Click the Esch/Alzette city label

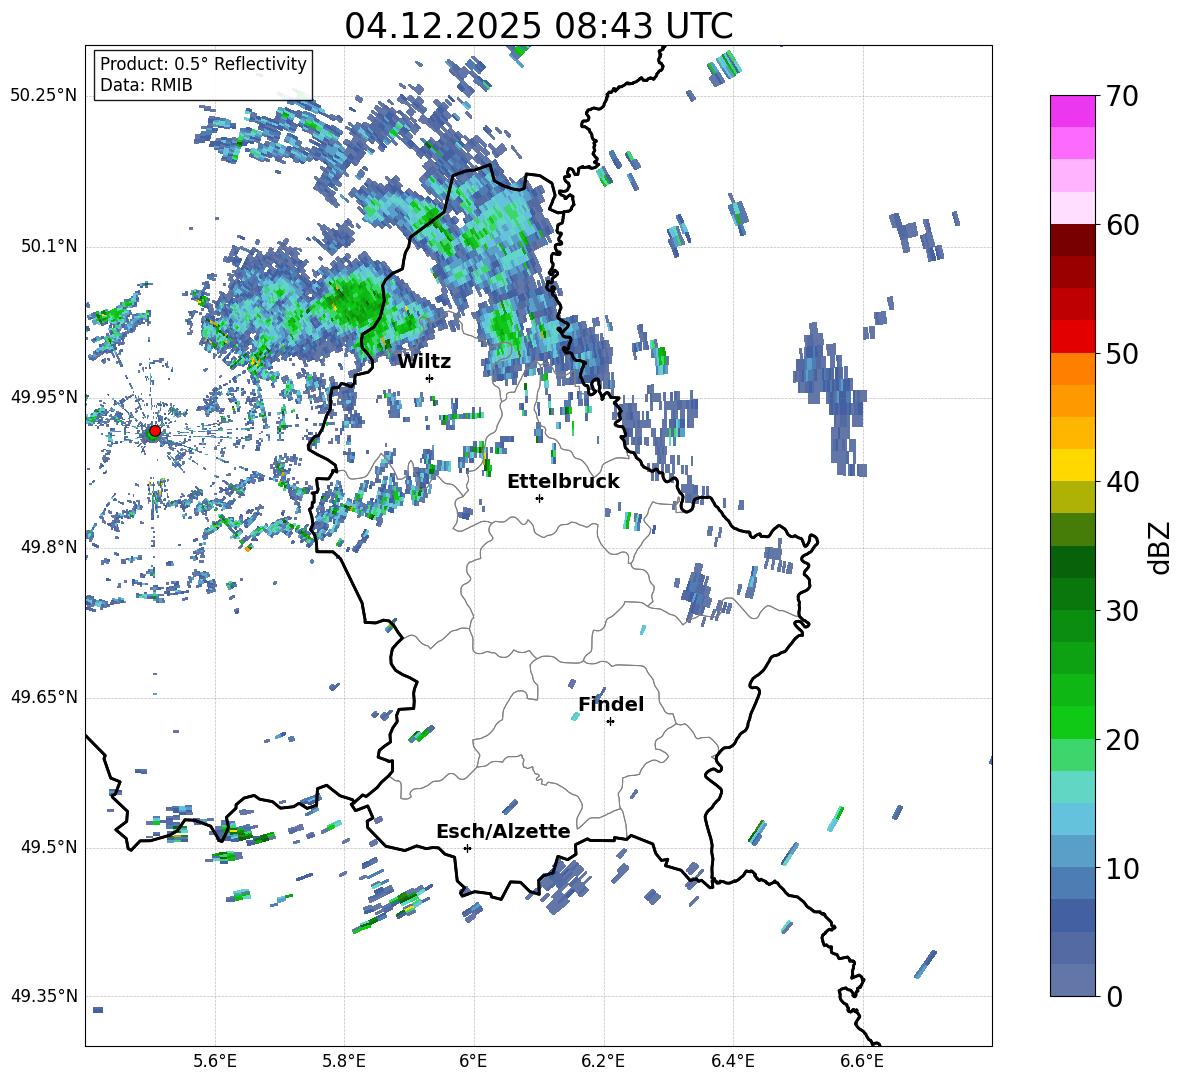[503, 831]
